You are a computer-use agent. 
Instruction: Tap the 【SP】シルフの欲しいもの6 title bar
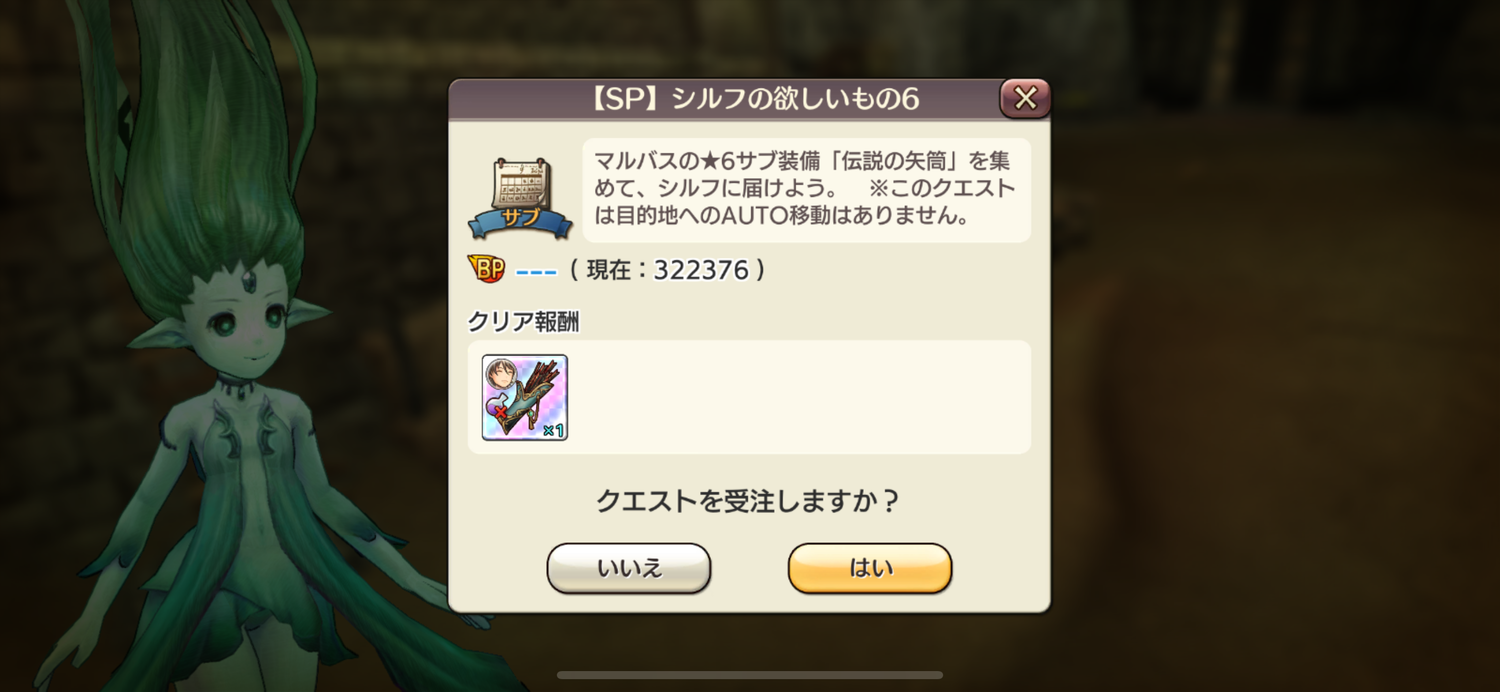coord(750,99)
